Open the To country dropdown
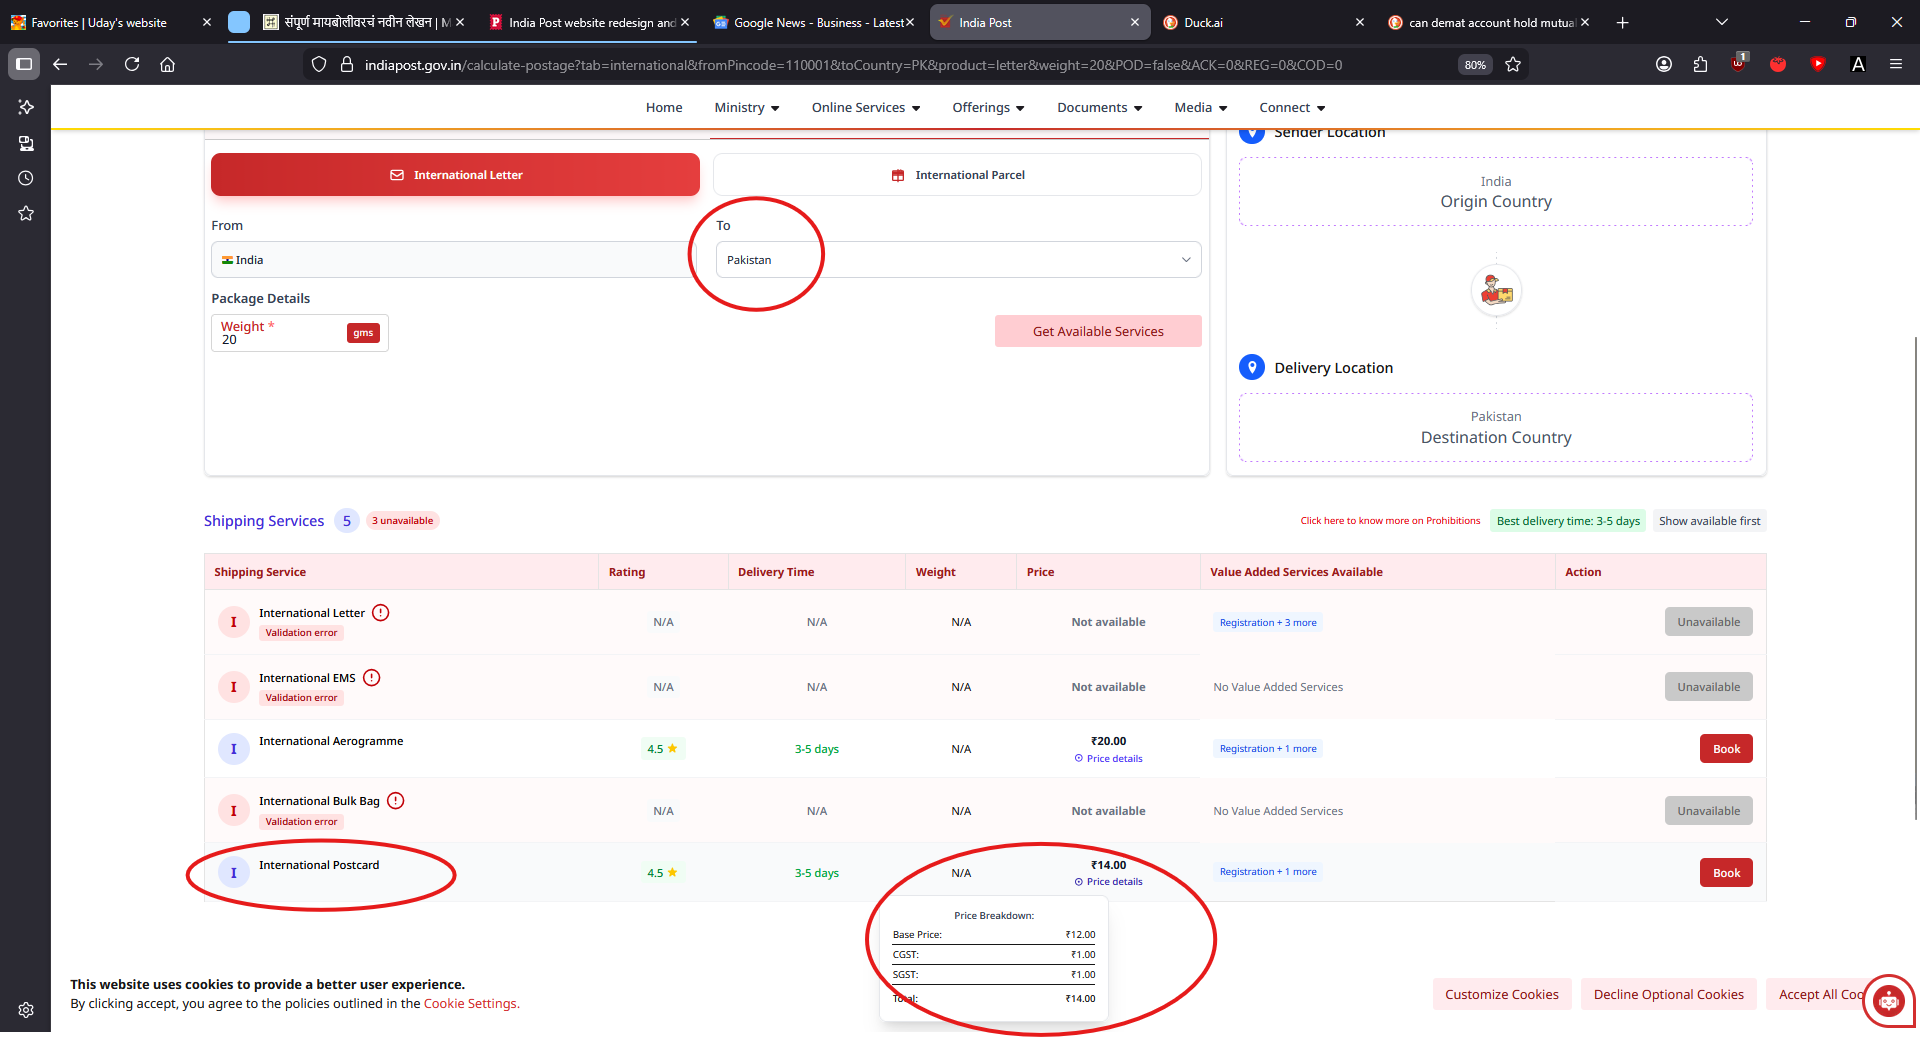 click(x=957, y=260)
